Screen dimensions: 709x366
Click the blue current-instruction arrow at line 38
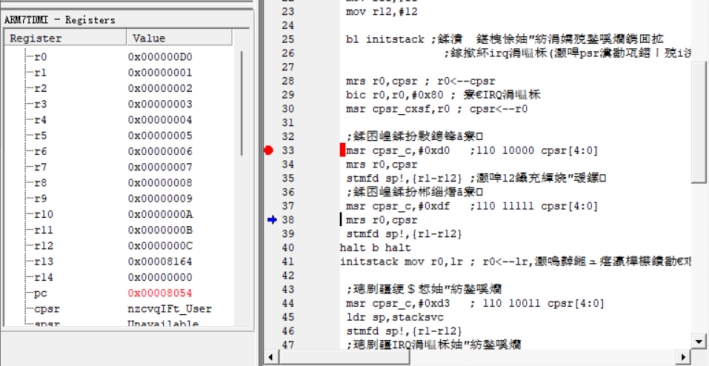point(272,220)
